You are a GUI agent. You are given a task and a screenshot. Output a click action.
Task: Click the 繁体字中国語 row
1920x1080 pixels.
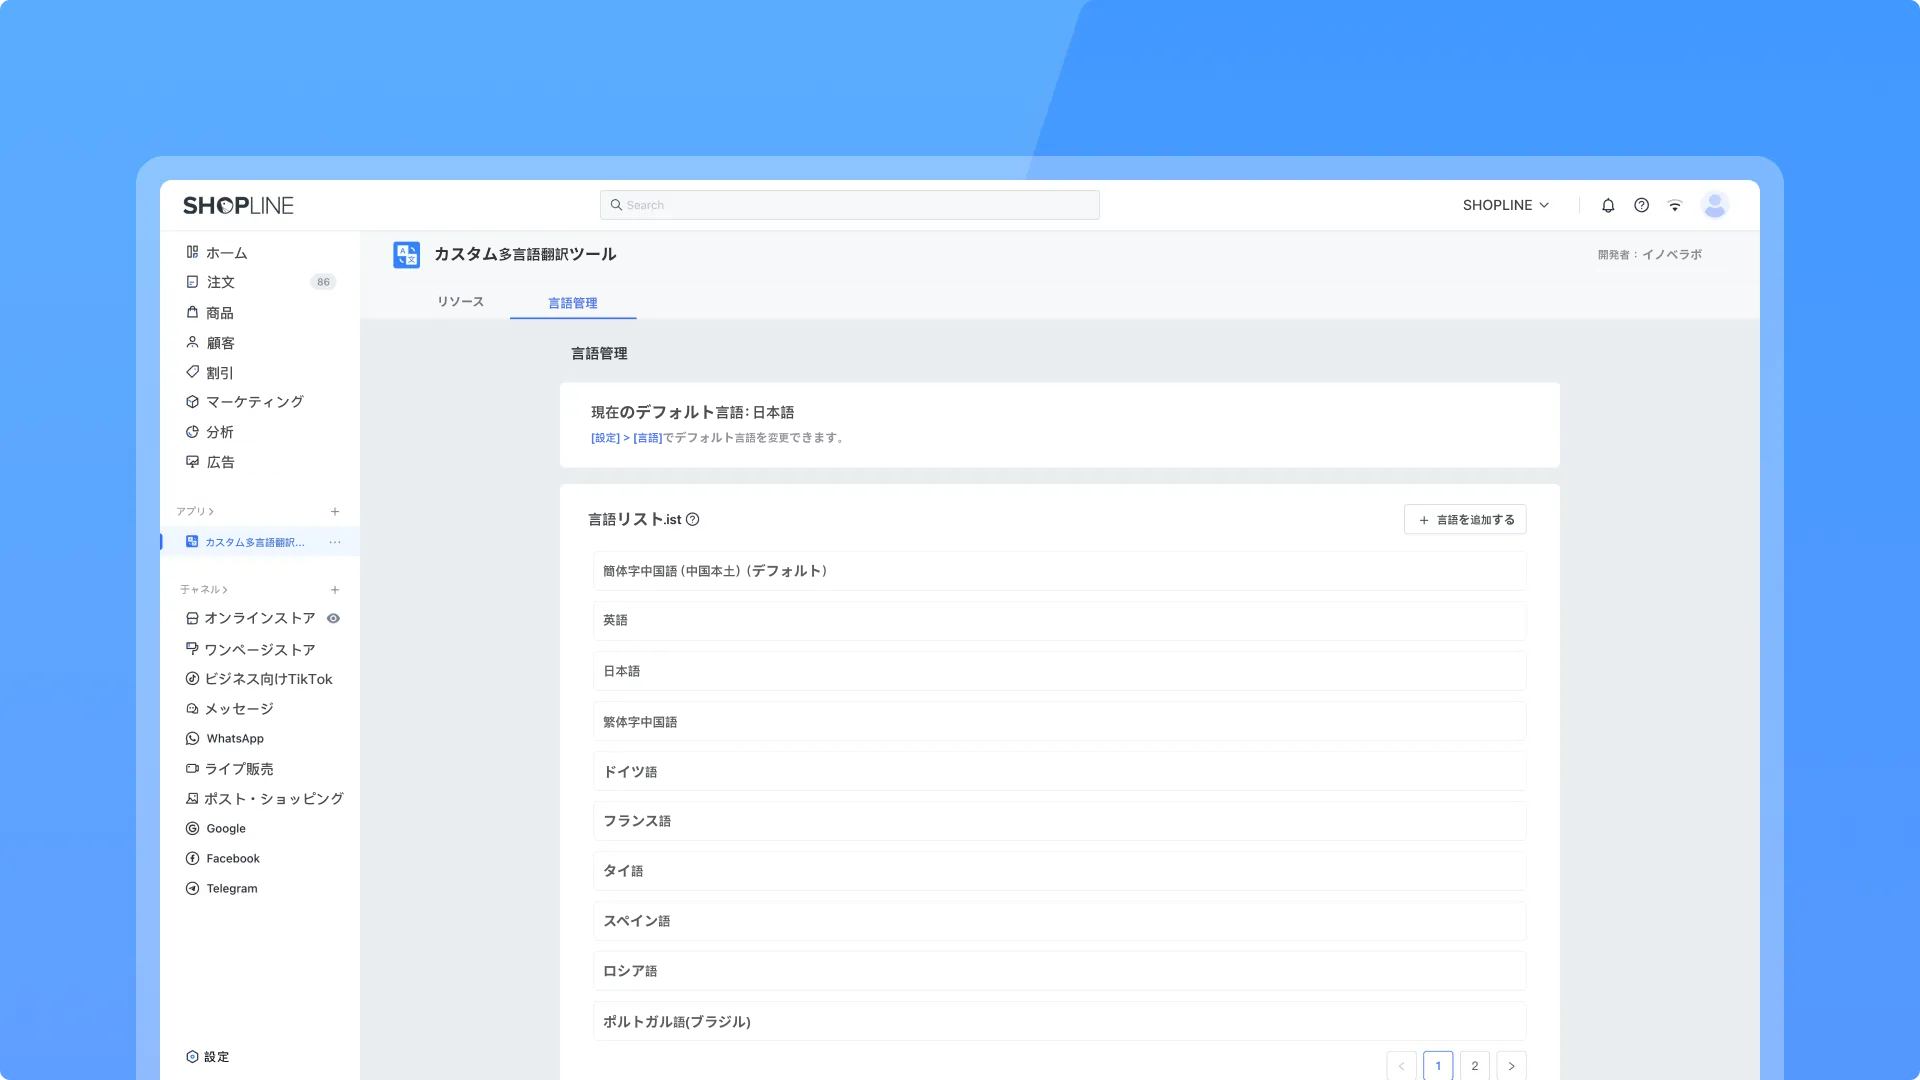click(x=1060, y=721)
